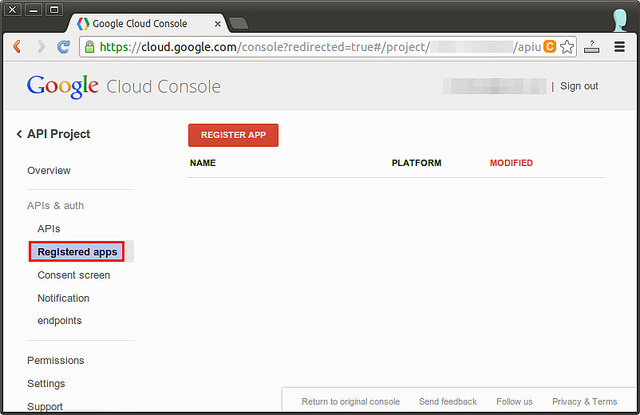Sort the table by MODIFIED column
This screenshot has width=640, height=415.
click(x=511, y=163)
